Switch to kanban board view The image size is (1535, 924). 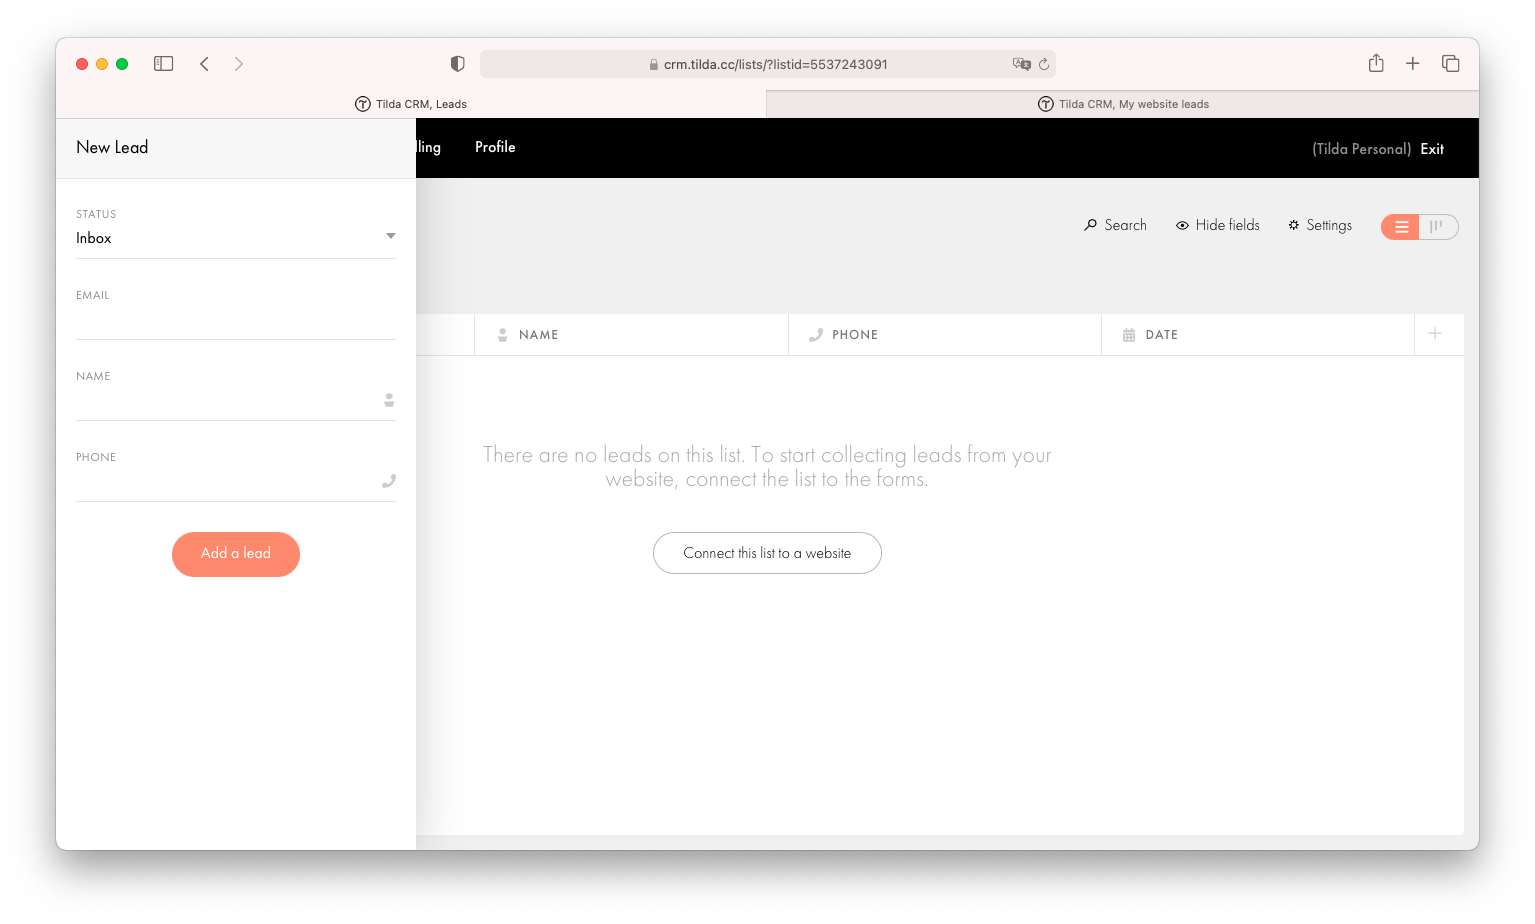click(1438, 227)
